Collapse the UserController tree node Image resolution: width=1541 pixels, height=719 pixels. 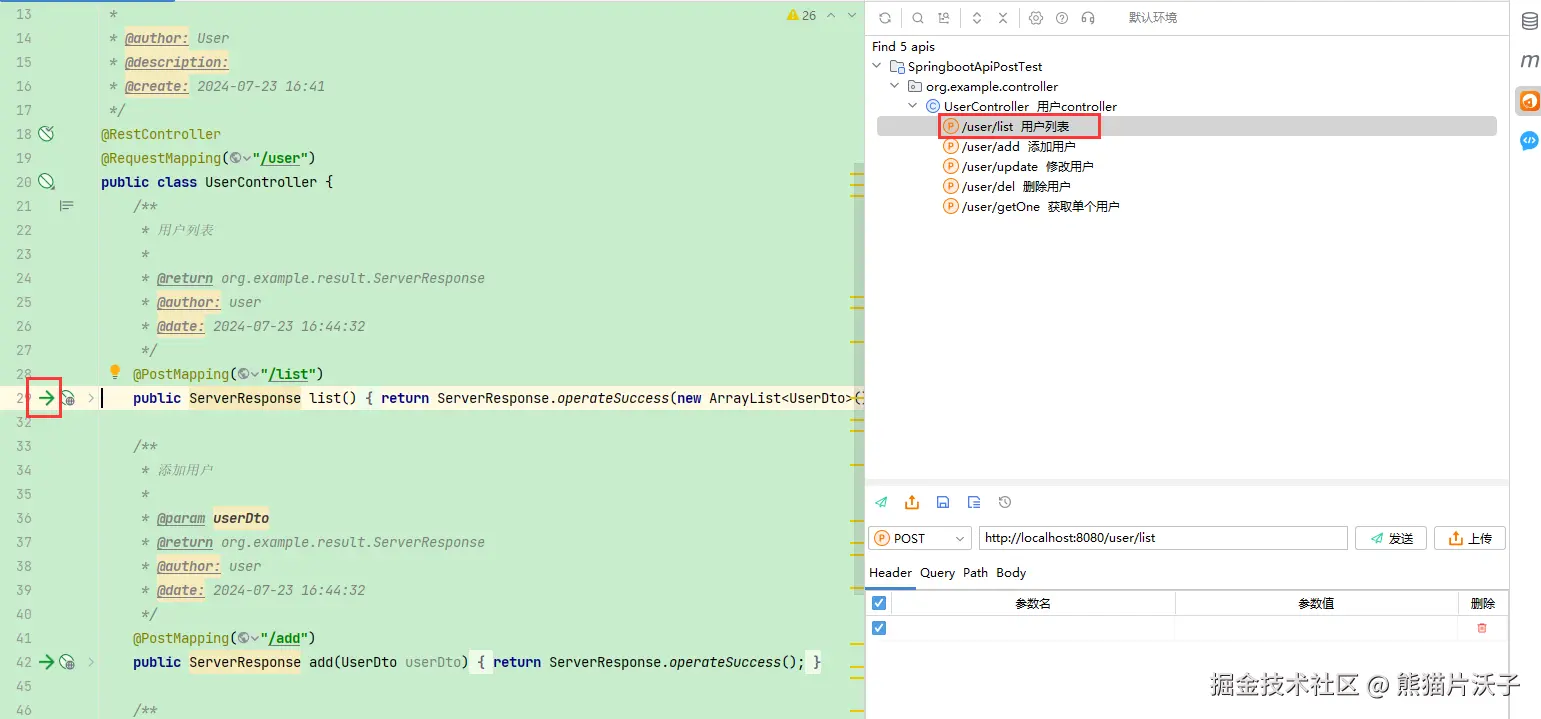click(x=913, y=106)
